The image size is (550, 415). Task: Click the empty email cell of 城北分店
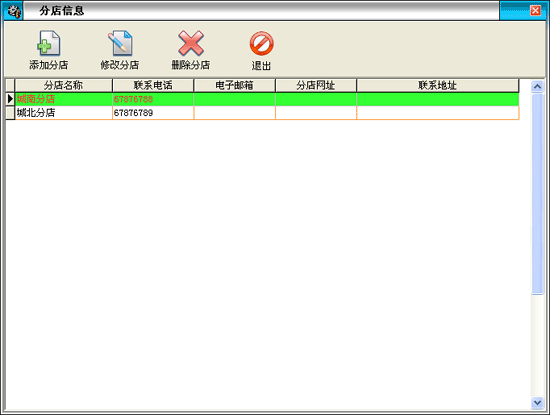point(234,113)
